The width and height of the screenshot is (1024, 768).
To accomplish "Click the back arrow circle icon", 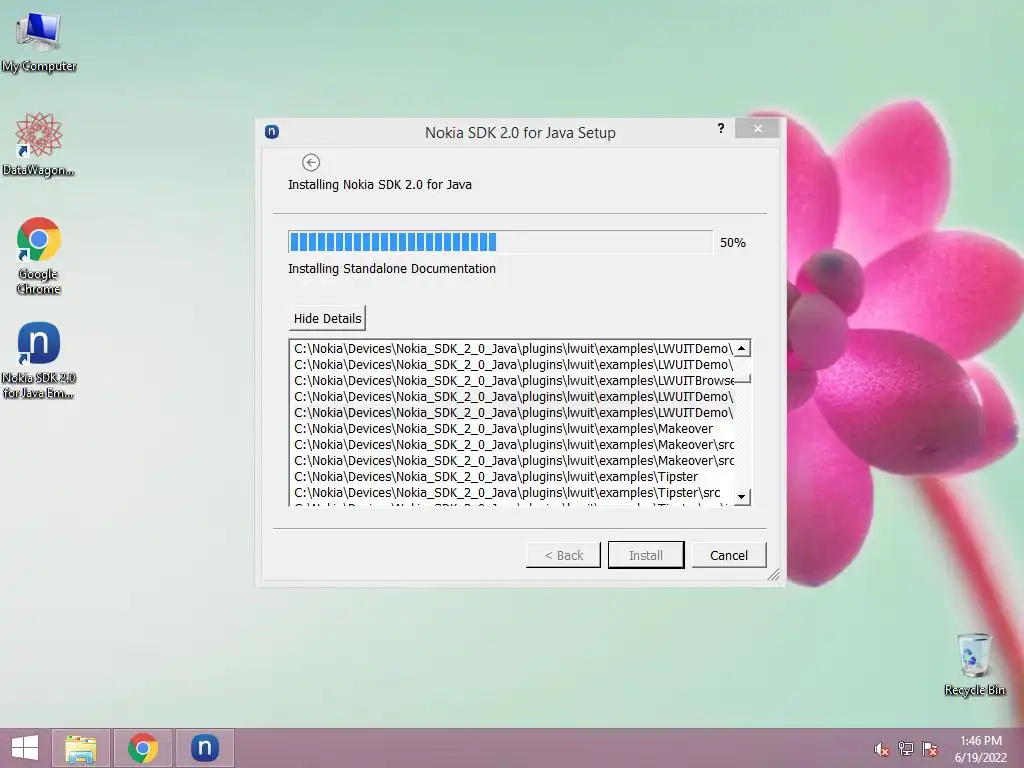I will click(x=311, y=163).
